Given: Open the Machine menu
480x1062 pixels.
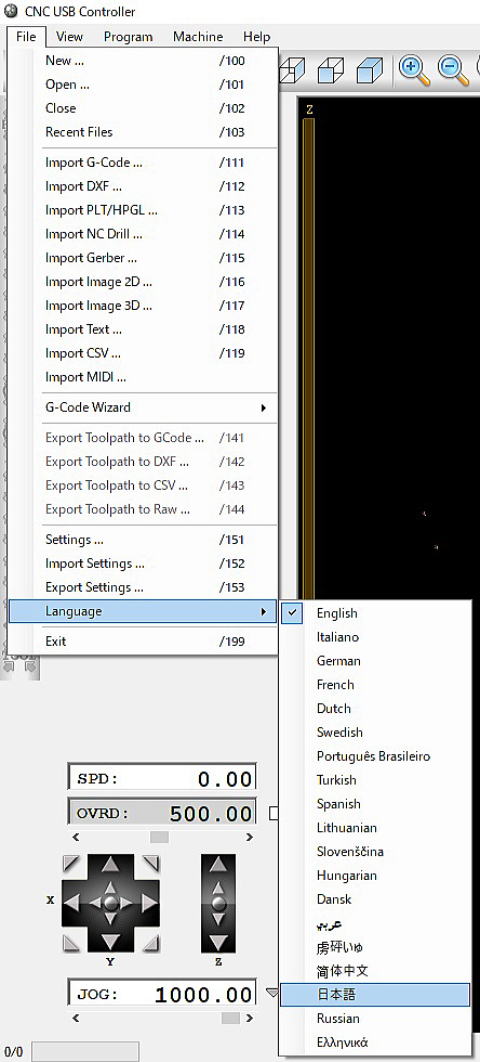Looking at the screenshot, I should coord(198,37).
